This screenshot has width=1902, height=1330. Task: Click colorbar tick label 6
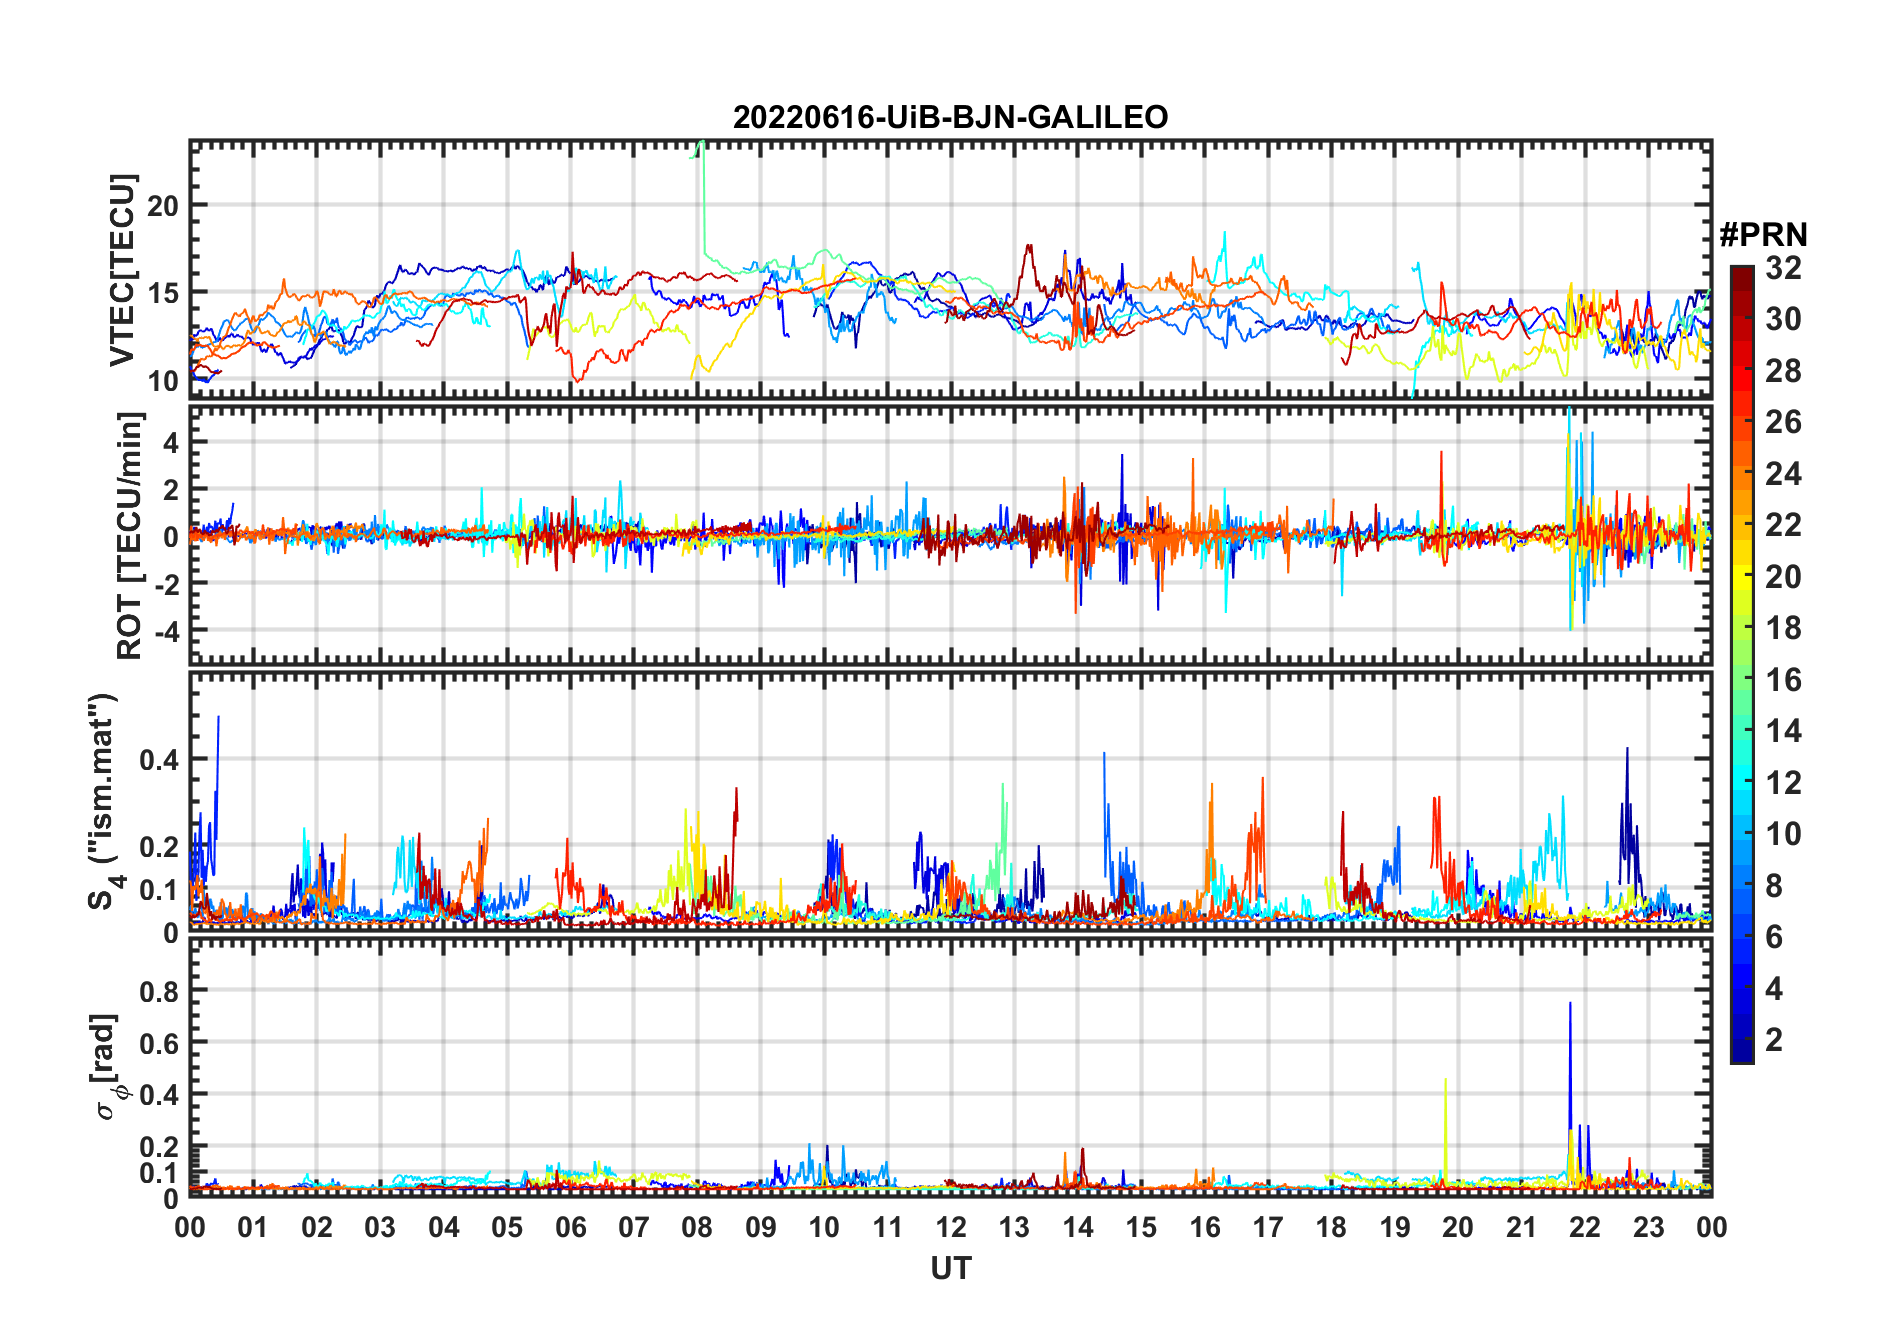[x=1774, y=937]
